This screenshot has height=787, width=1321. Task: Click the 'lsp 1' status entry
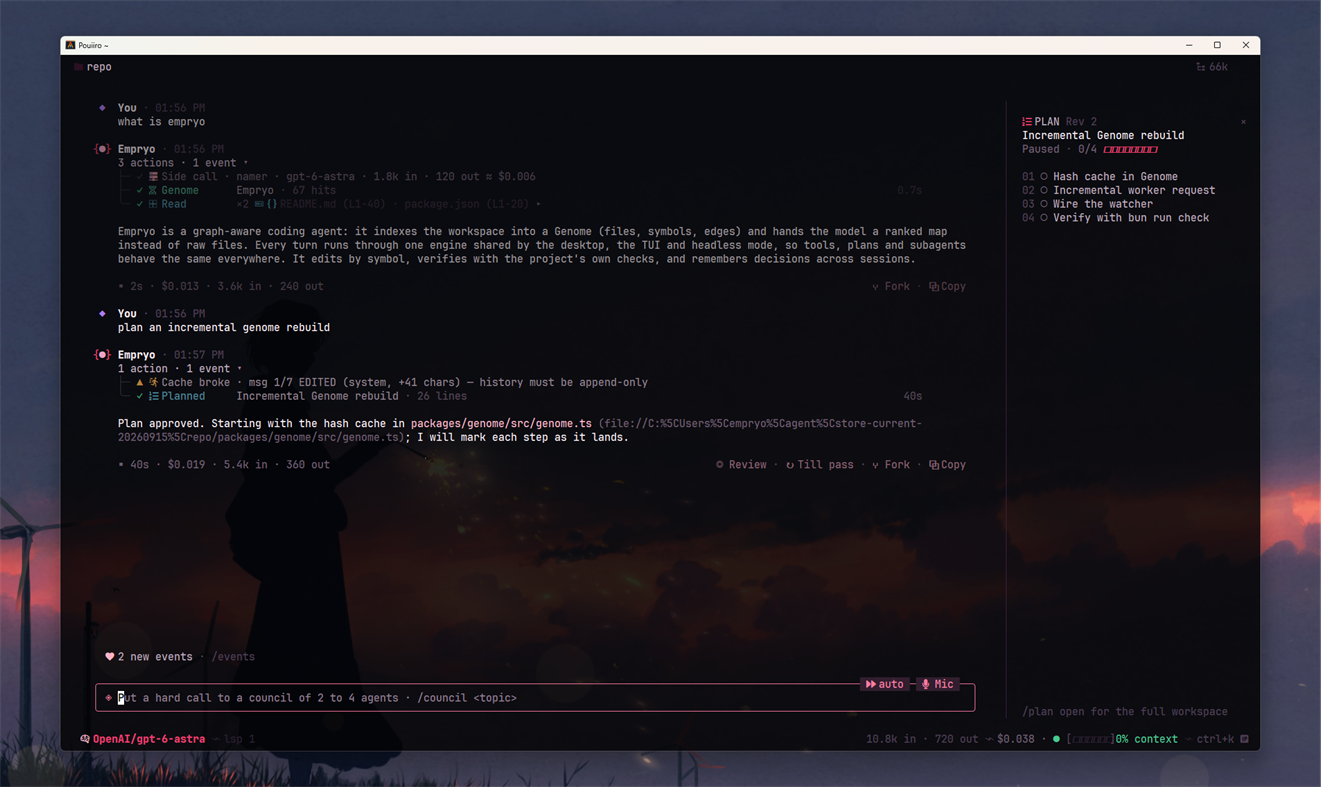pyautogui.click(x=239, y=739)
